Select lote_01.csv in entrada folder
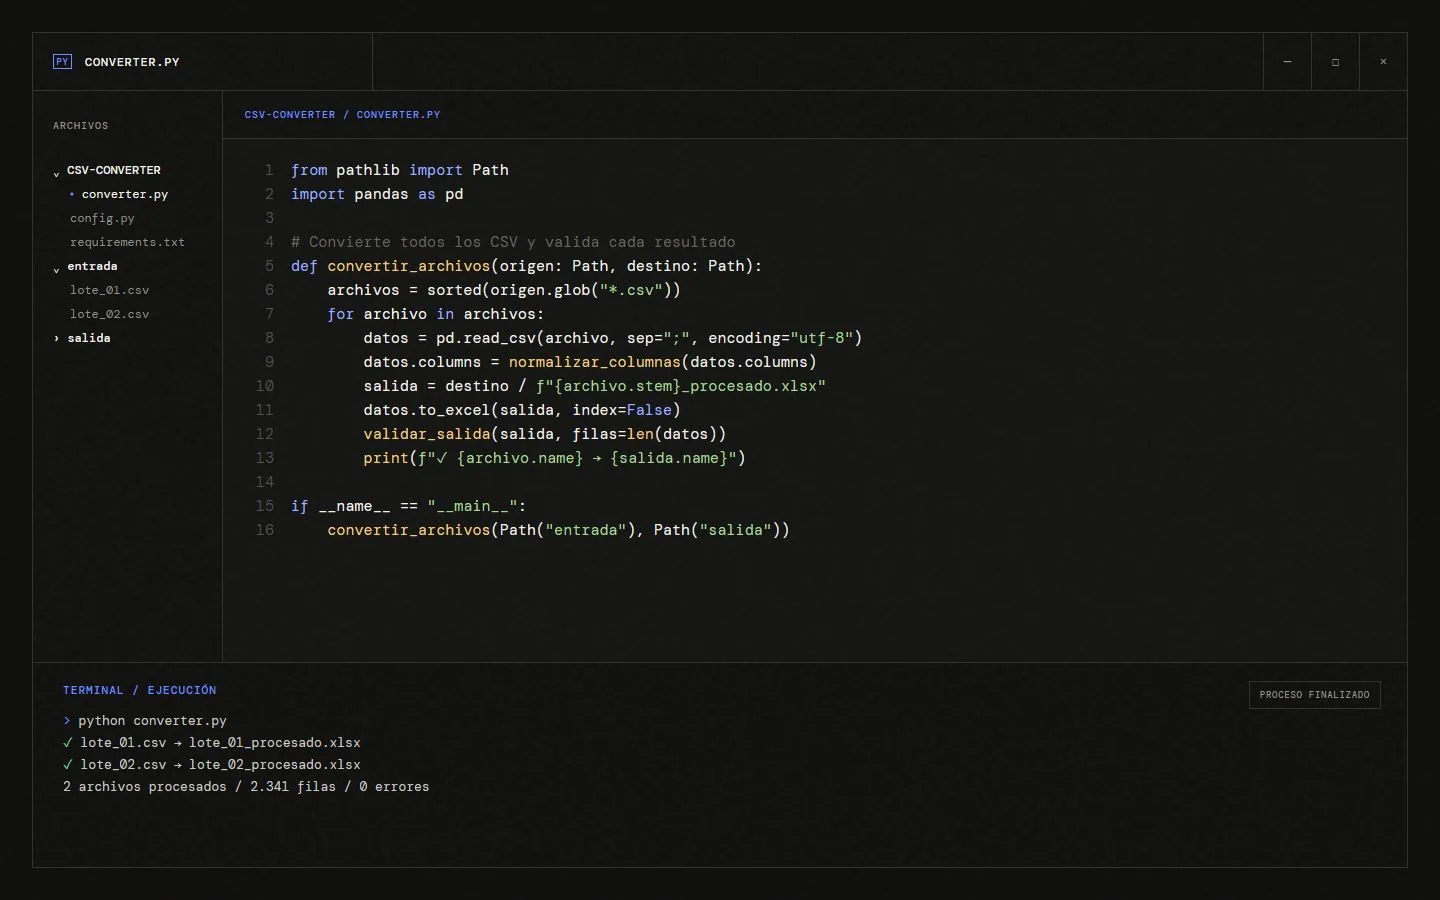This screenshot has width=1440, height=900. click(x=109, y=290)
